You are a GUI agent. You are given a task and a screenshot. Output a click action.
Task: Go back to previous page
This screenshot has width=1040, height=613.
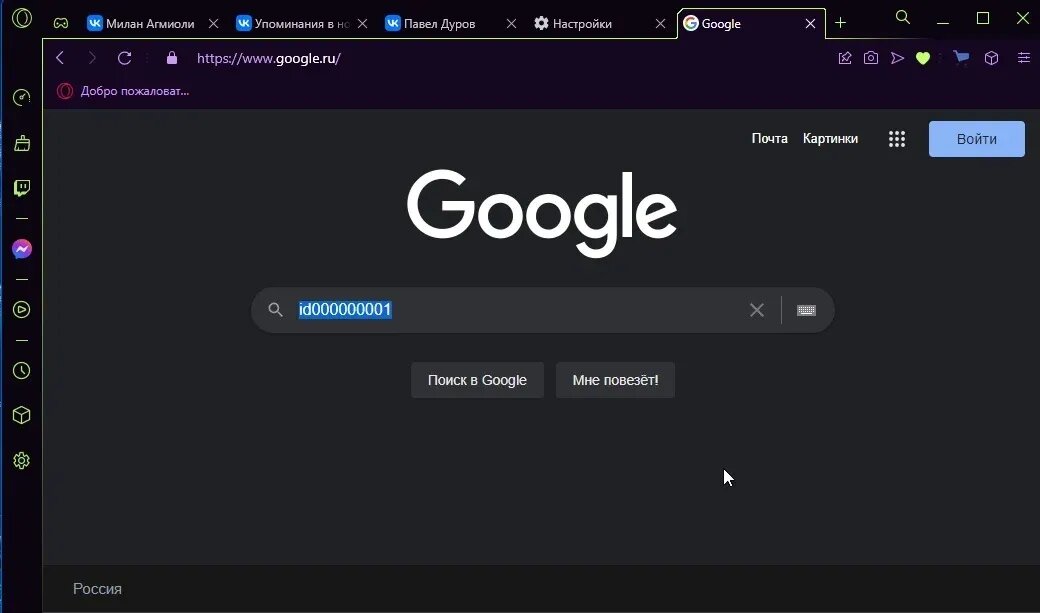point(60,58)
